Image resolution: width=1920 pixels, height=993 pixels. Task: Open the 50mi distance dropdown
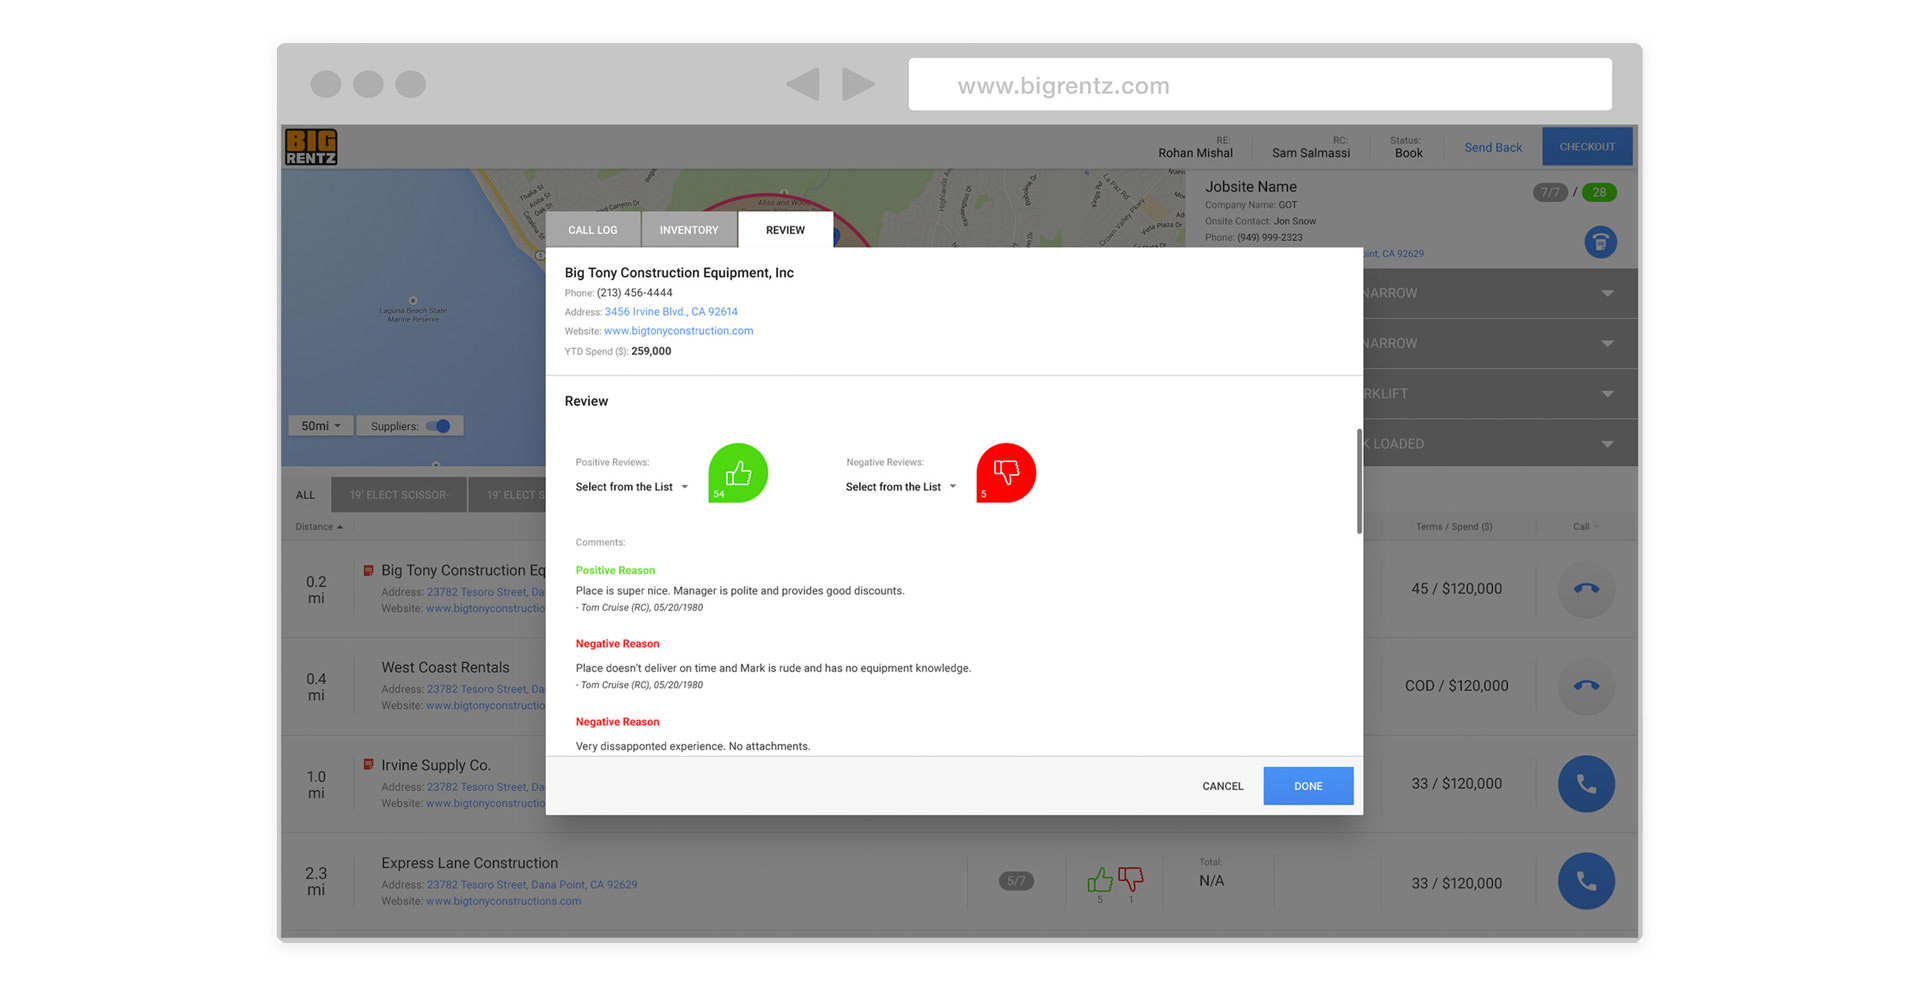pos(321,426)
